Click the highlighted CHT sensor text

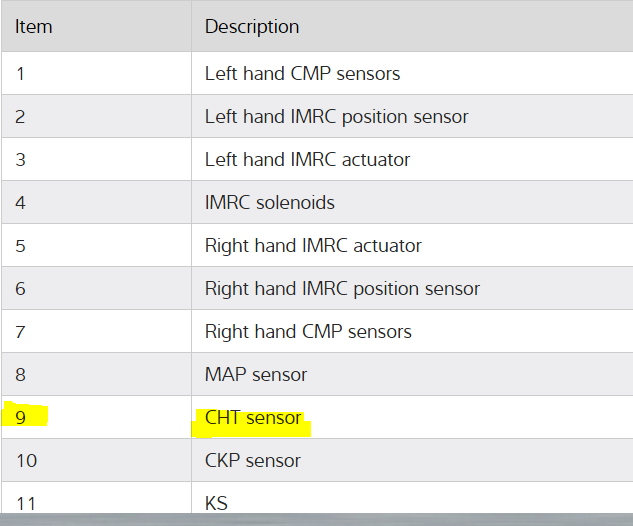click(253, 418)
